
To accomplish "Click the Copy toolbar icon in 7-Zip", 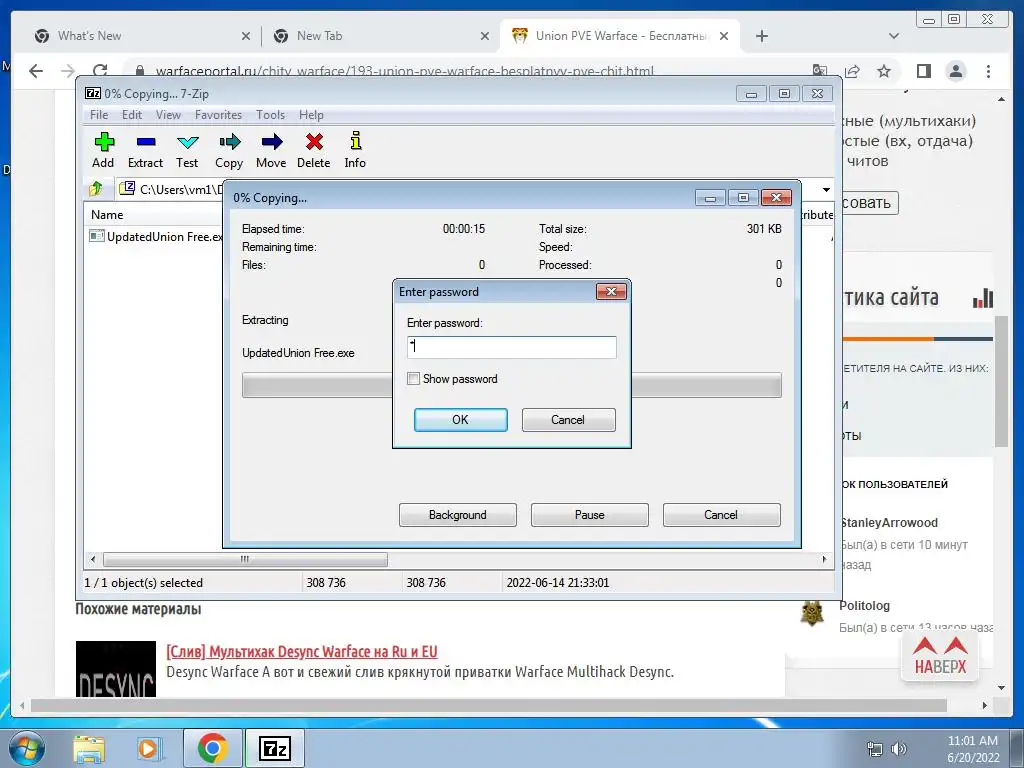I will point(229,142).
